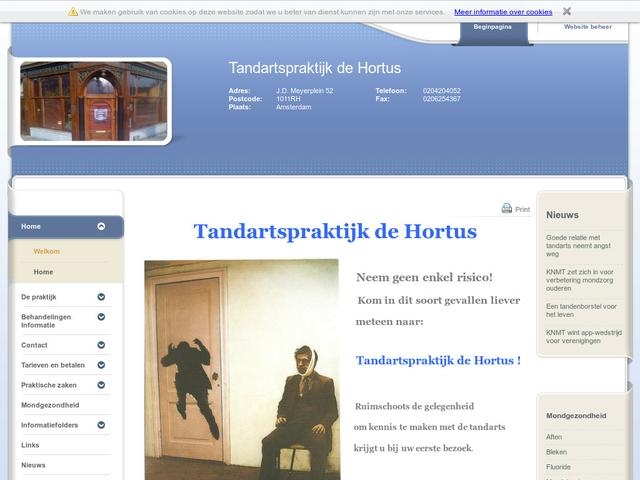Expand the Contact menu arrow
Viewport: 640px width, 480px height.
[x=101, y=345]
